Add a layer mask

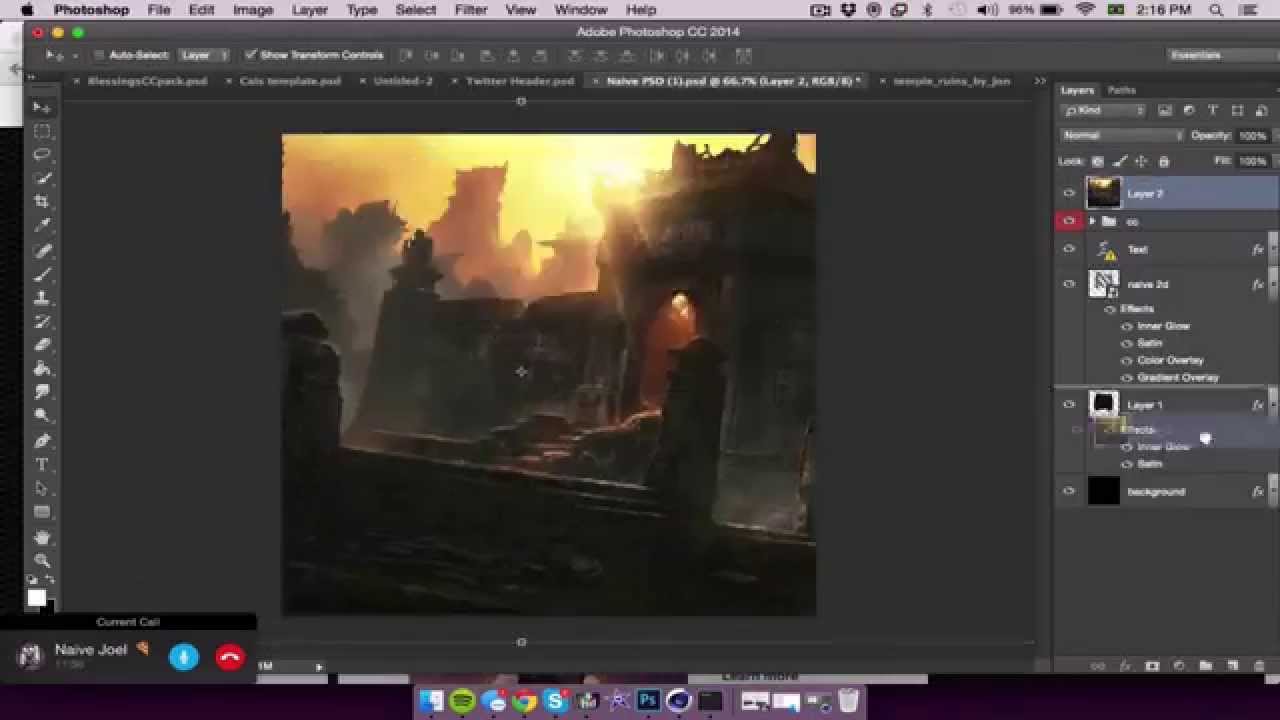pyautogui.click(x=1151, y=666)
